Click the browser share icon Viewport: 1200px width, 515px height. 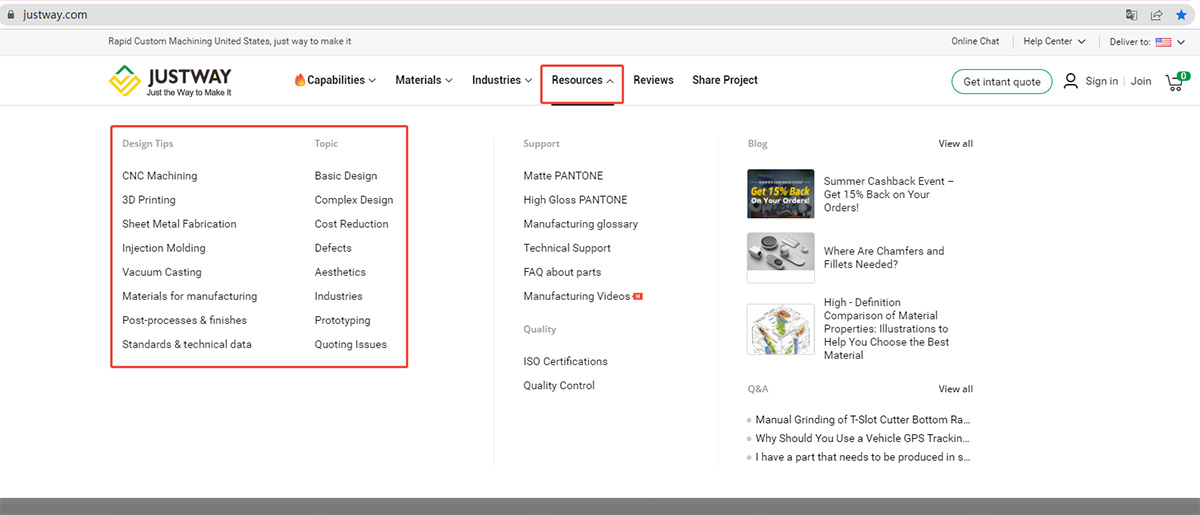1157,15
